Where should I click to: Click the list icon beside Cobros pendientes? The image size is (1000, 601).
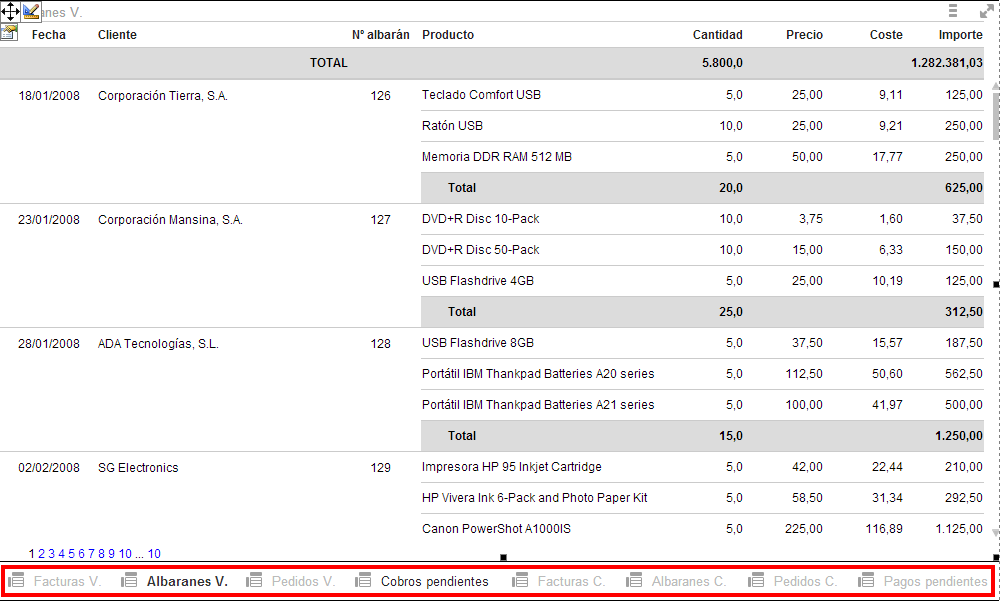[x=363, y=581]
